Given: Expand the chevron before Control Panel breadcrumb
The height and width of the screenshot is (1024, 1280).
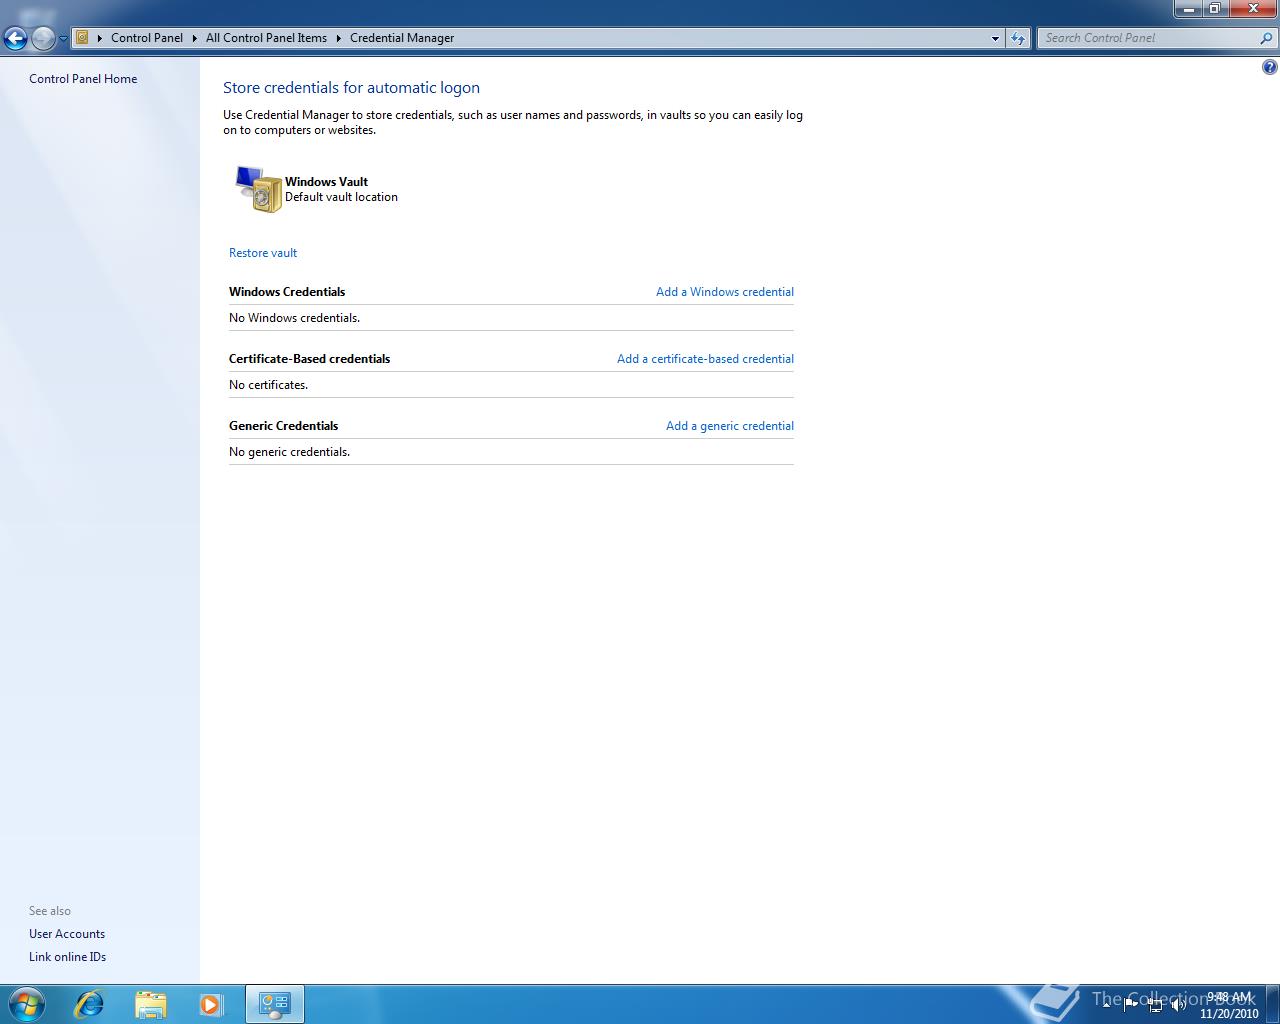Looking at the screenshot, I should pyautogui.click(x=100, y=38).
